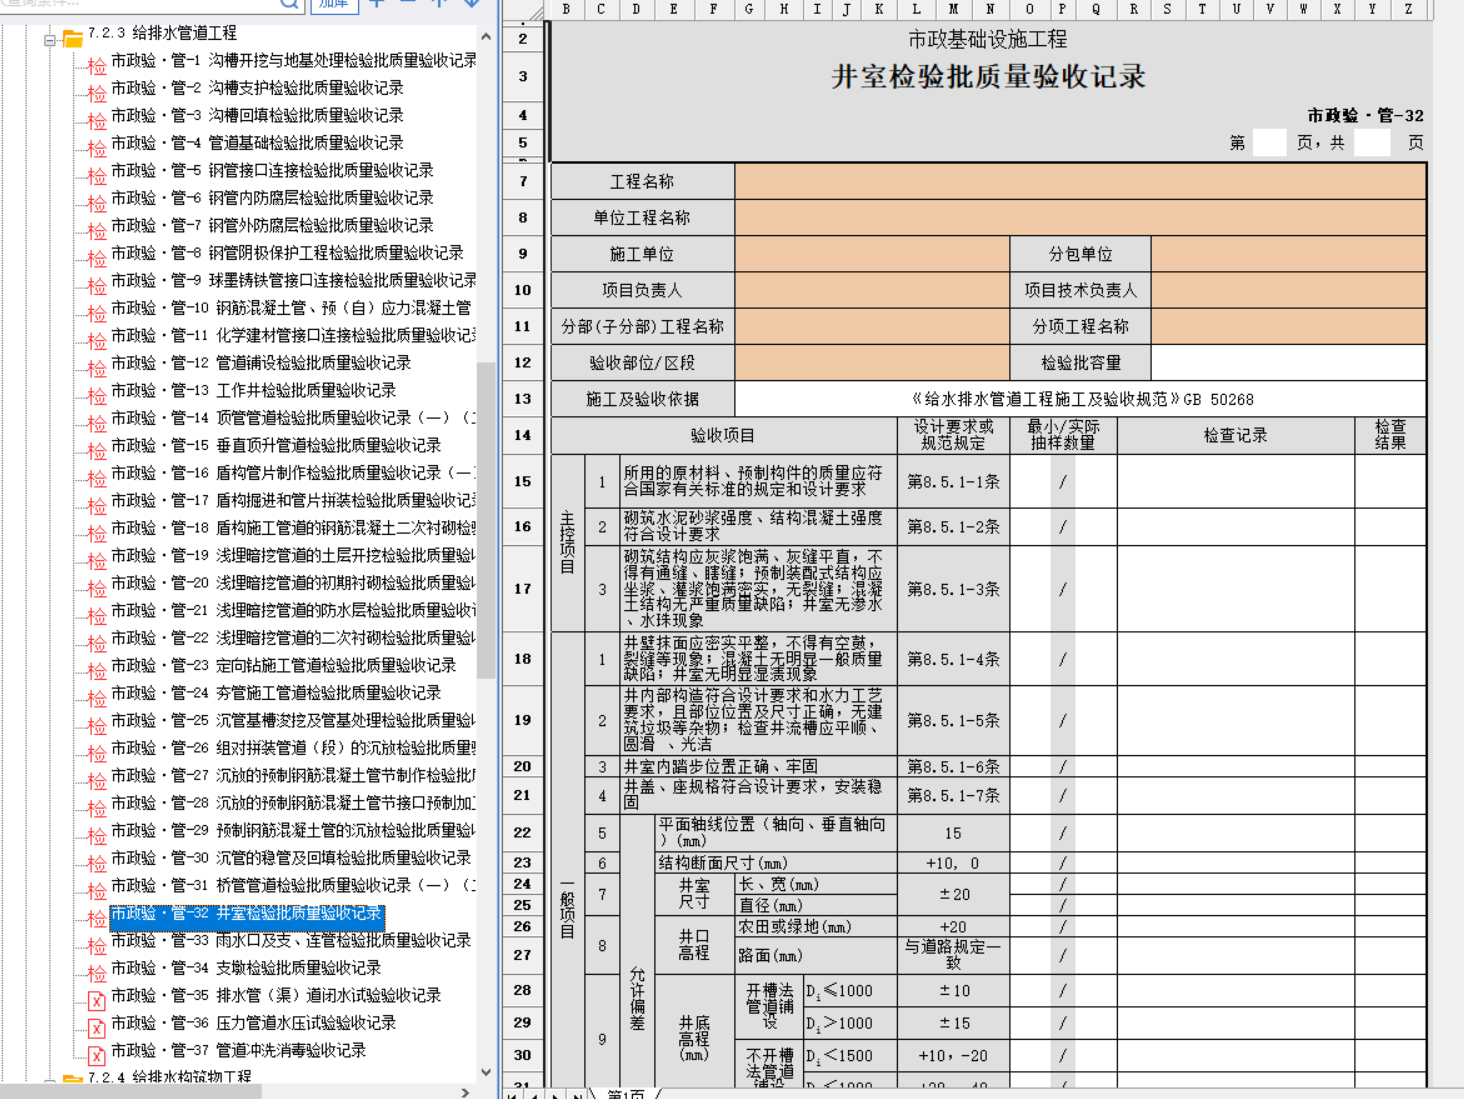Viewport: 1464px width, 1099px height.
Task: Switch to the 第1页 sheet tab
Action: pos(626,1093)
